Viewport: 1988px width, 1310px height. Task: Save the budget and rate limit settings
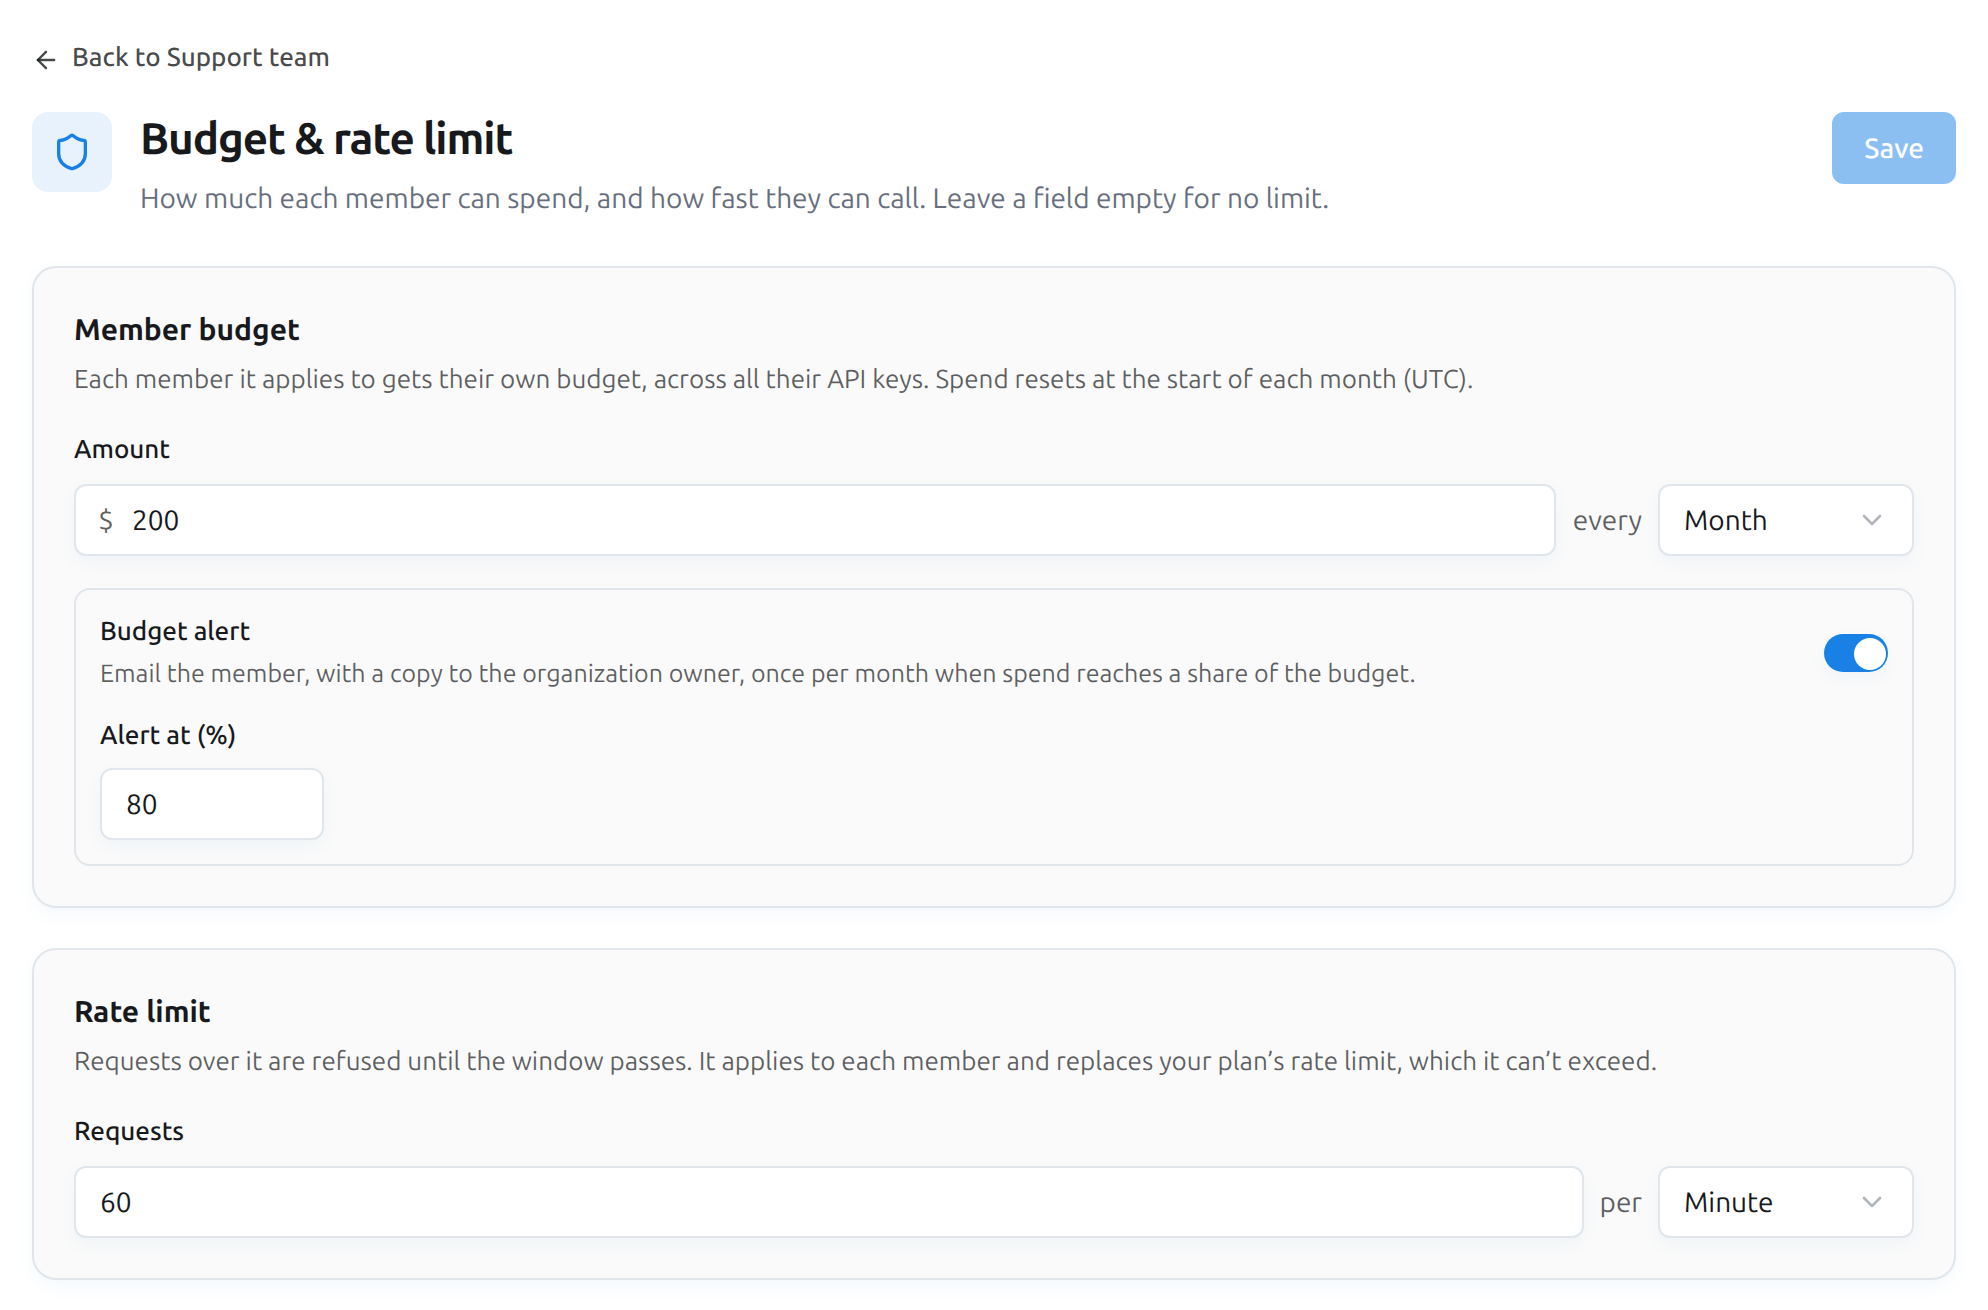(1893, 148)
